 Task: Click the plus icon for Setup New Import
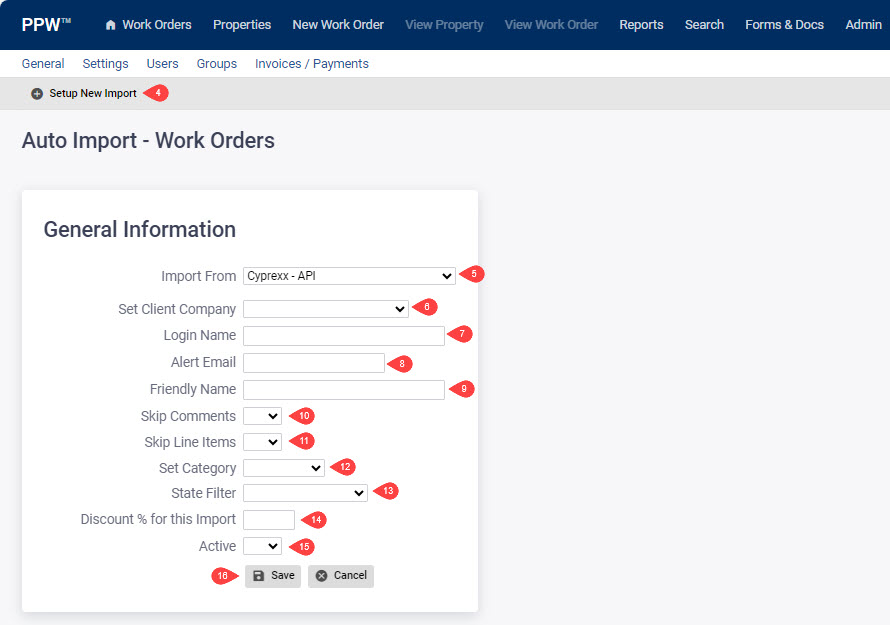[x=37, y=94]
